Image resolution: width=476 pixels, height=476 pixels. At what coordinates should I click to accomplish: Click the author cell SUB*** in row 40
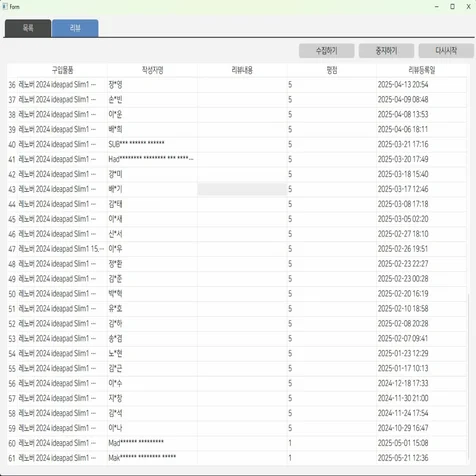click(x=152, y=144)
